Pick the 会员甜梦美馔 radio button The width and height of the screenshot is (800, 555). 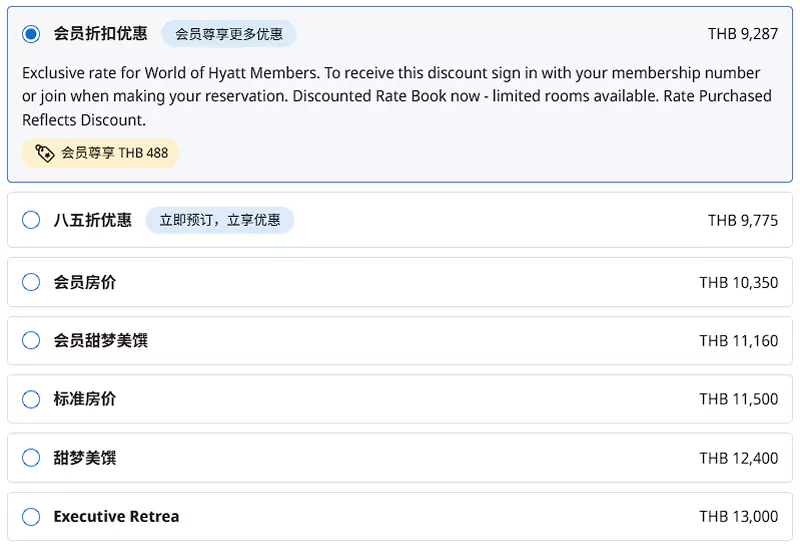(x=31, y=341)
